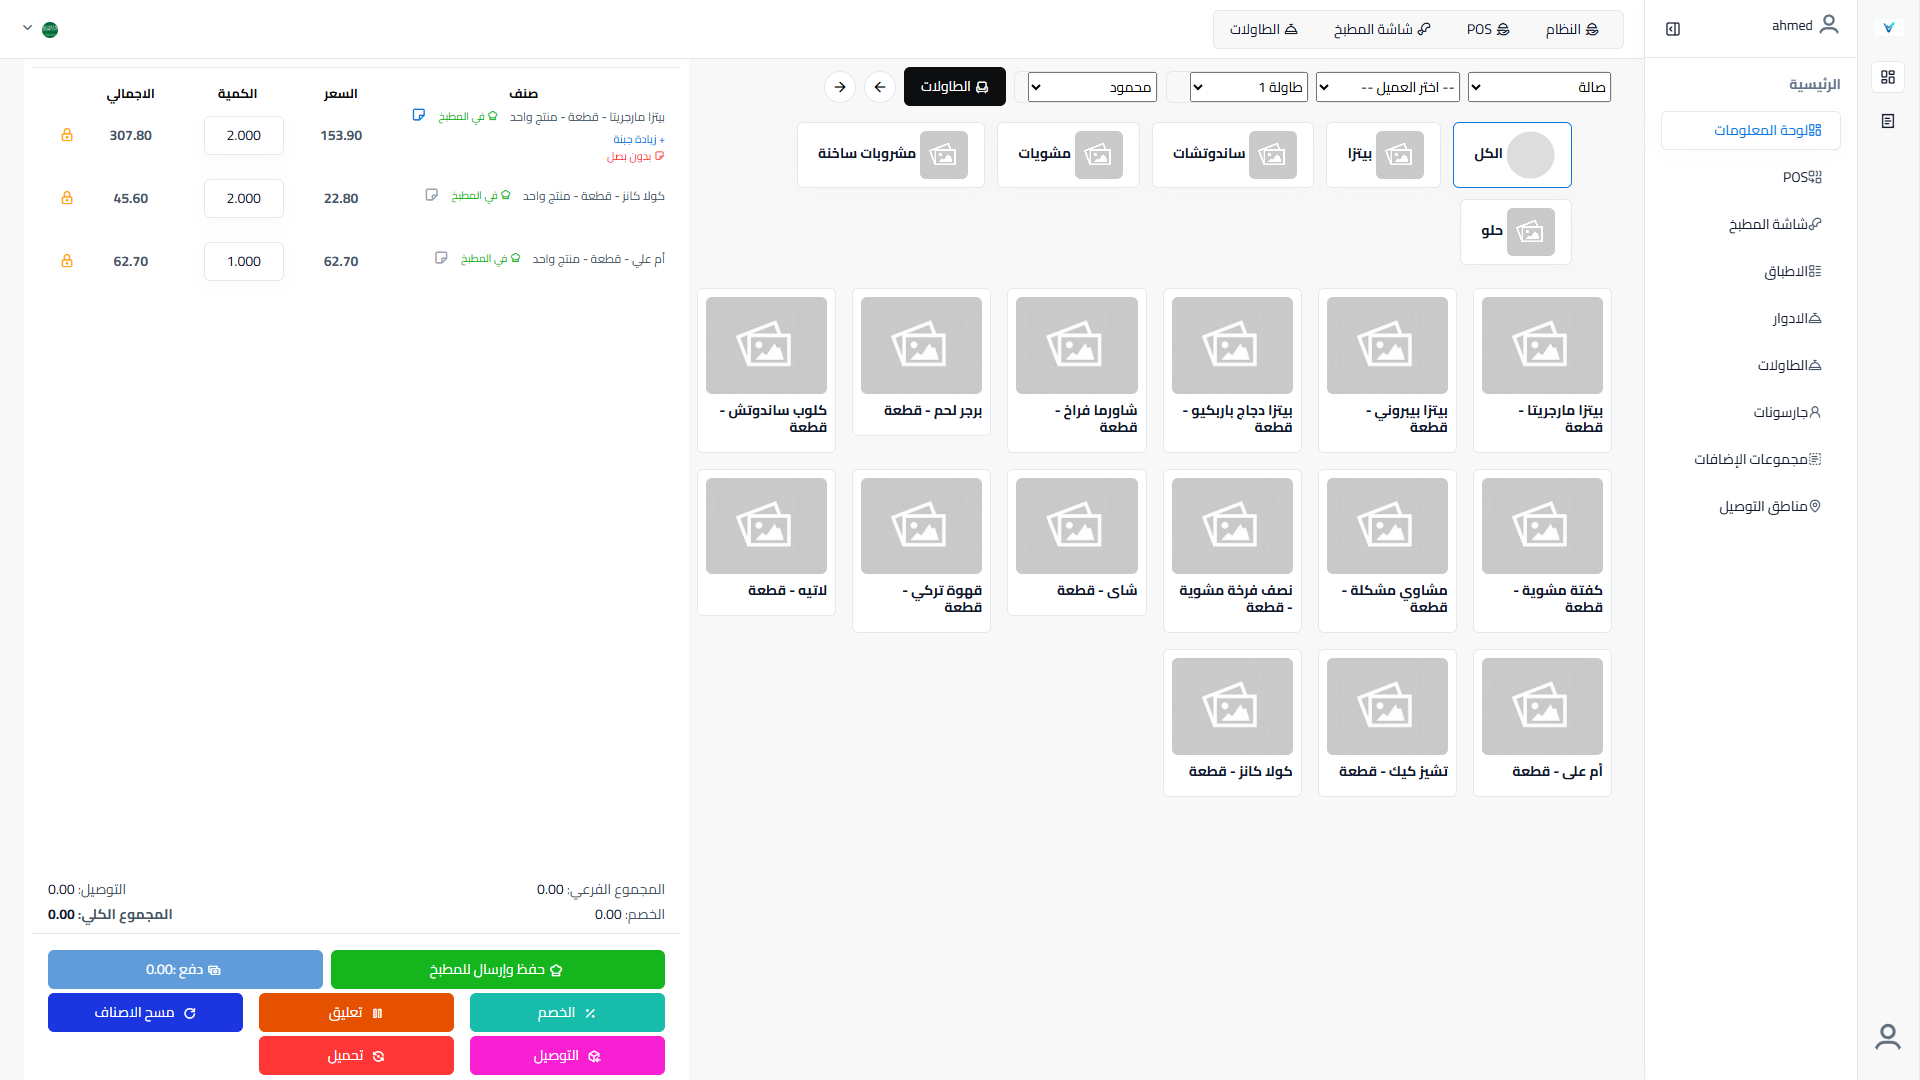Open the ahmed user profile icon

1829,25
